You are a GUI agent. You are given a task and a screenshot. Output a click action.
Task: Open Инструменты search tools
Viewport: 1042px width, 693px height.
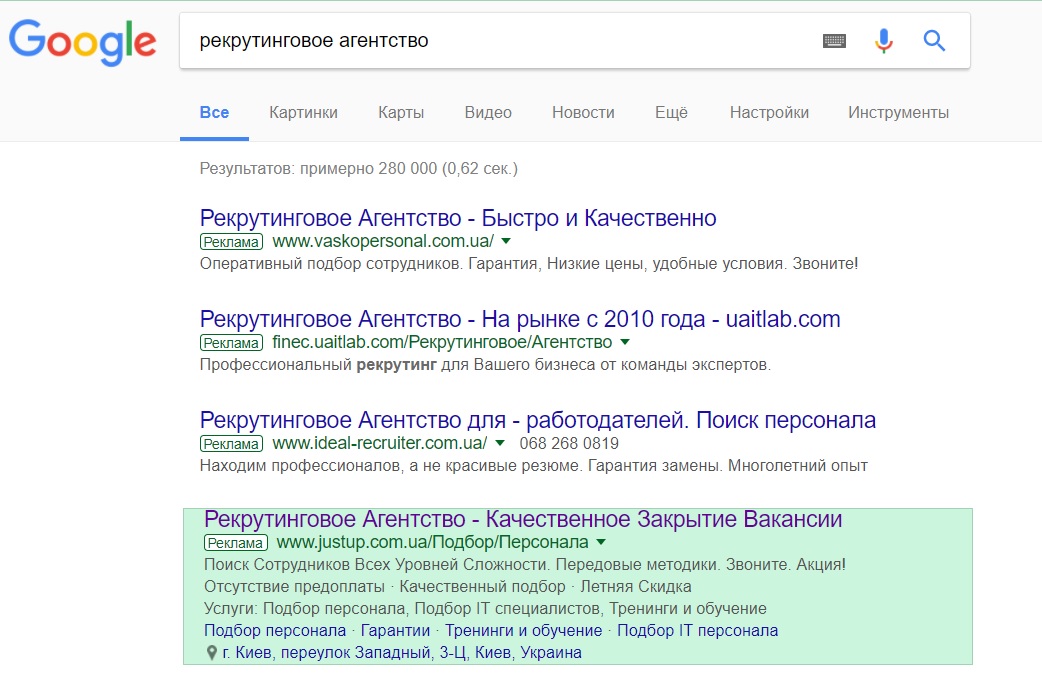click(898, 112)
